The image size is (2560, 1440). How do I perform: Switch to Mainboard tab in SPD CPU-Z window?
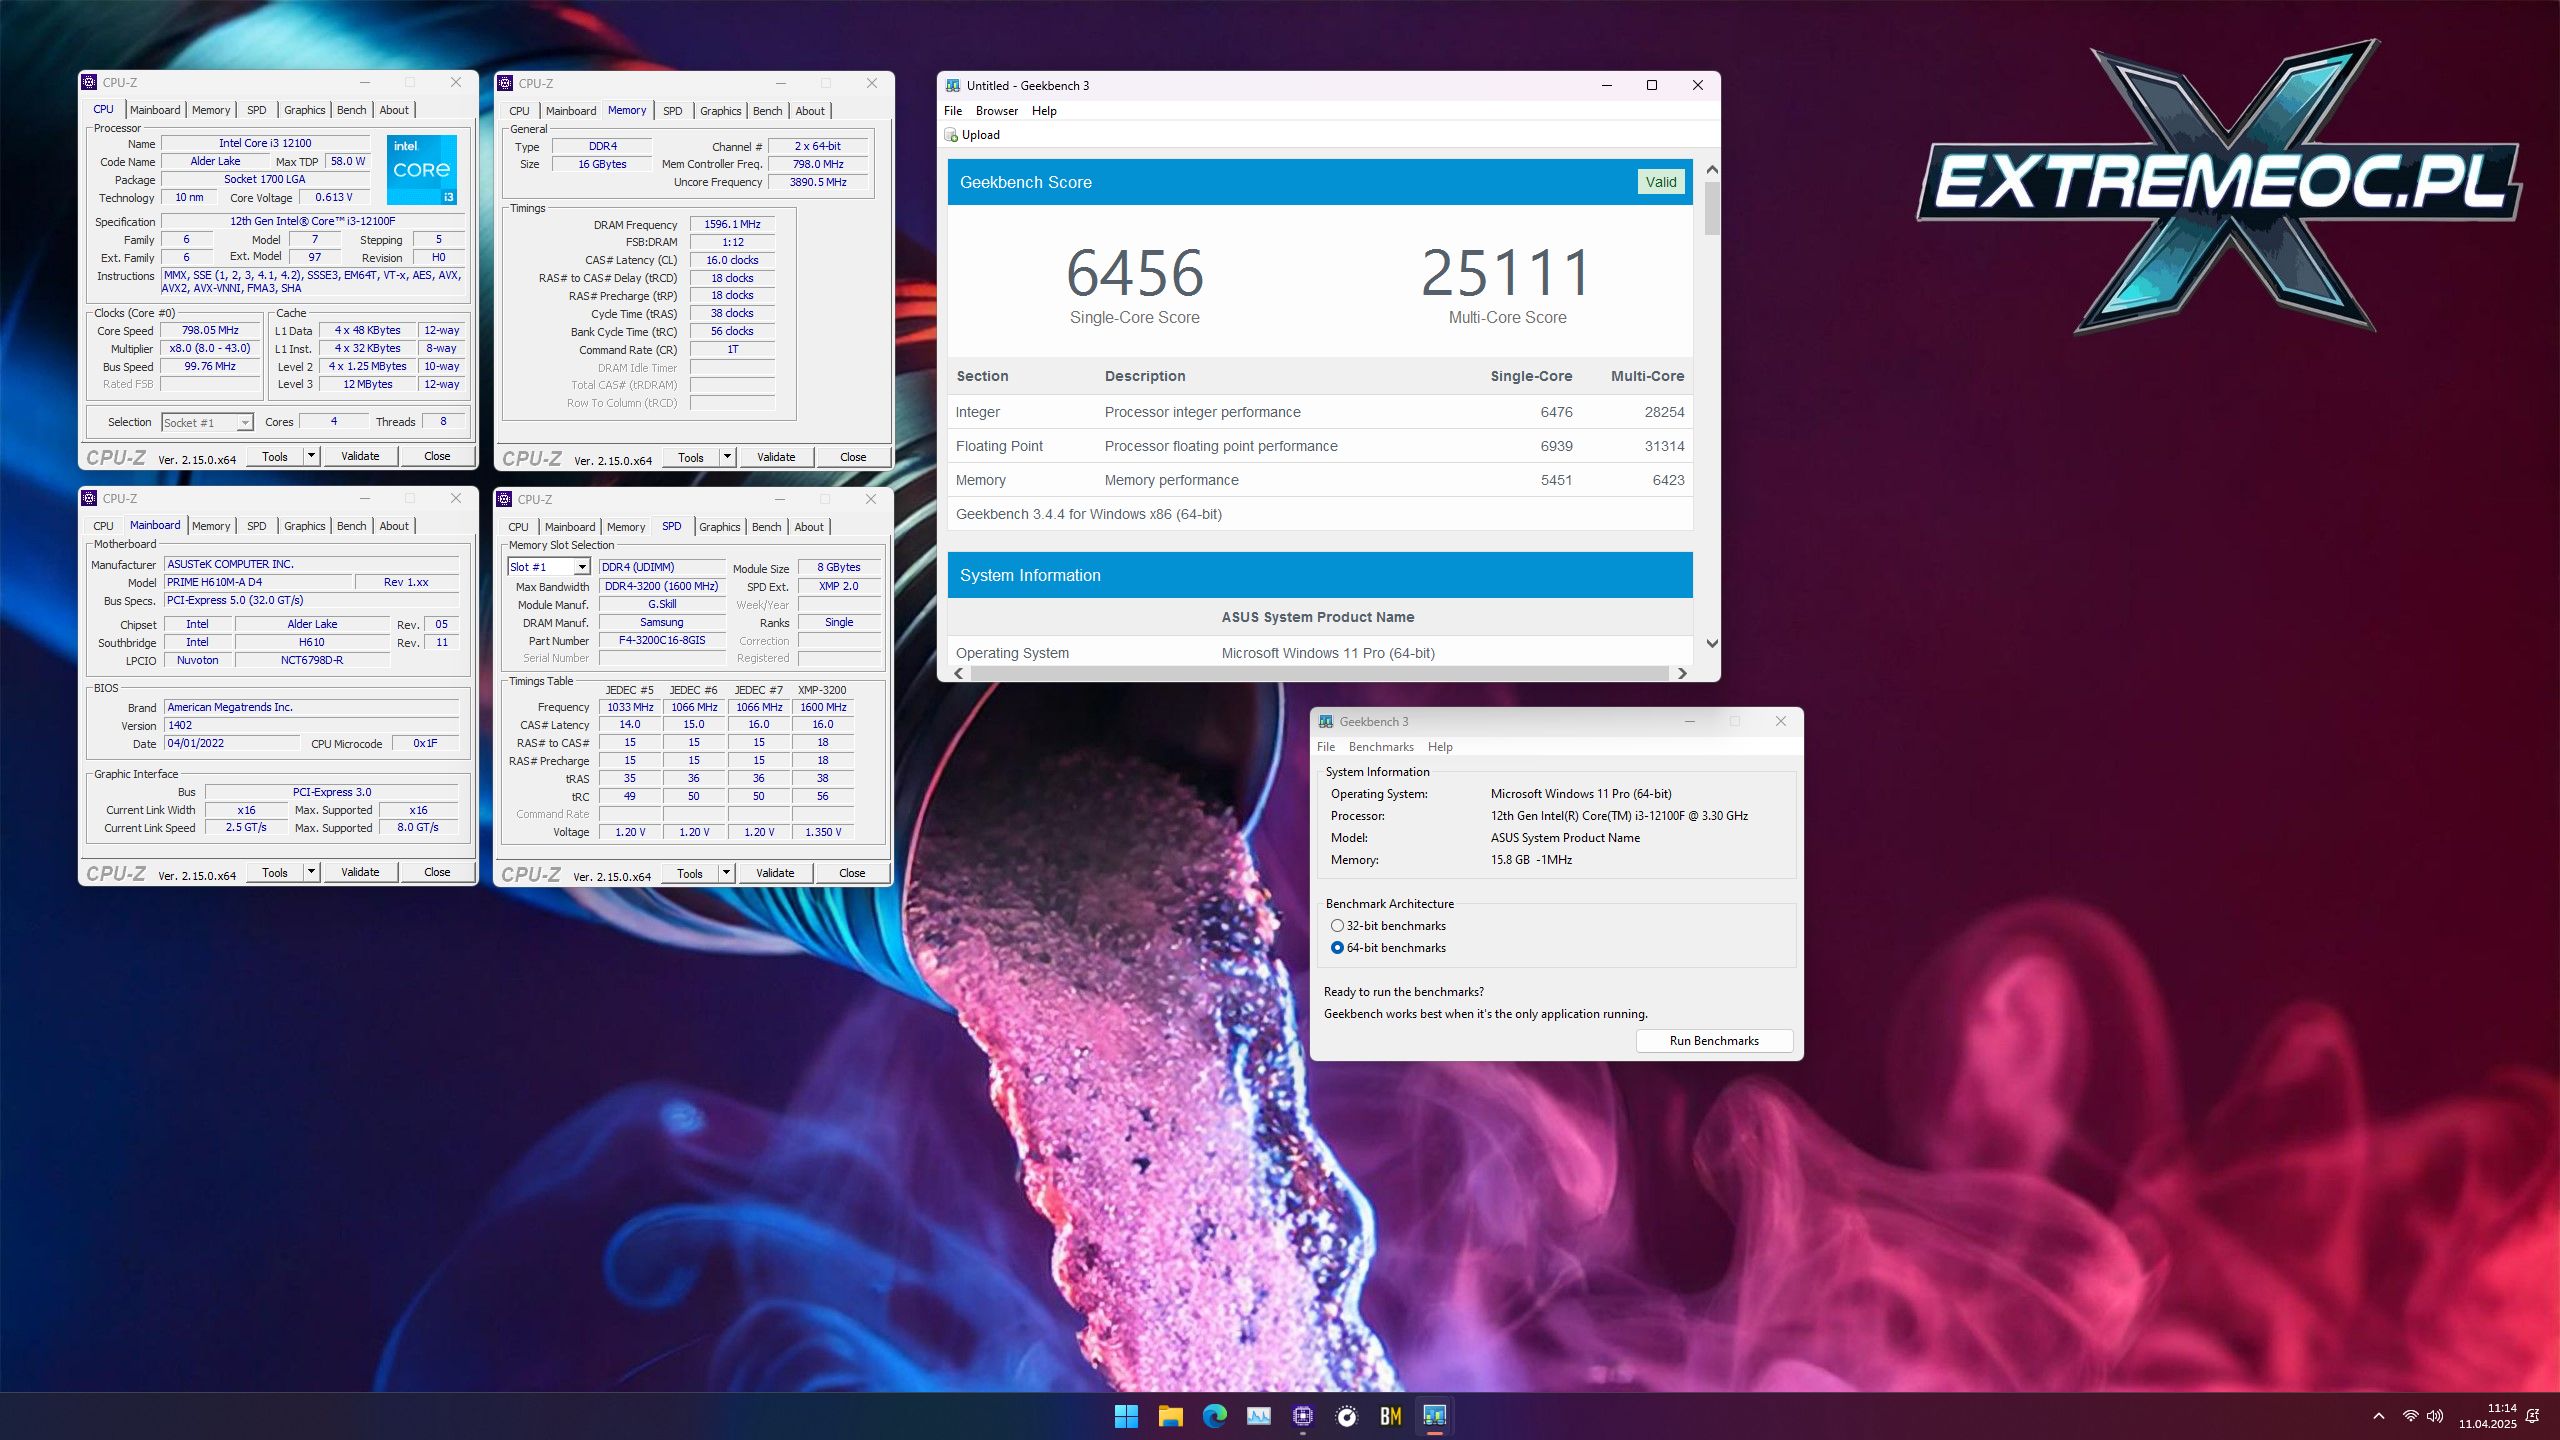tap(570, 527)
